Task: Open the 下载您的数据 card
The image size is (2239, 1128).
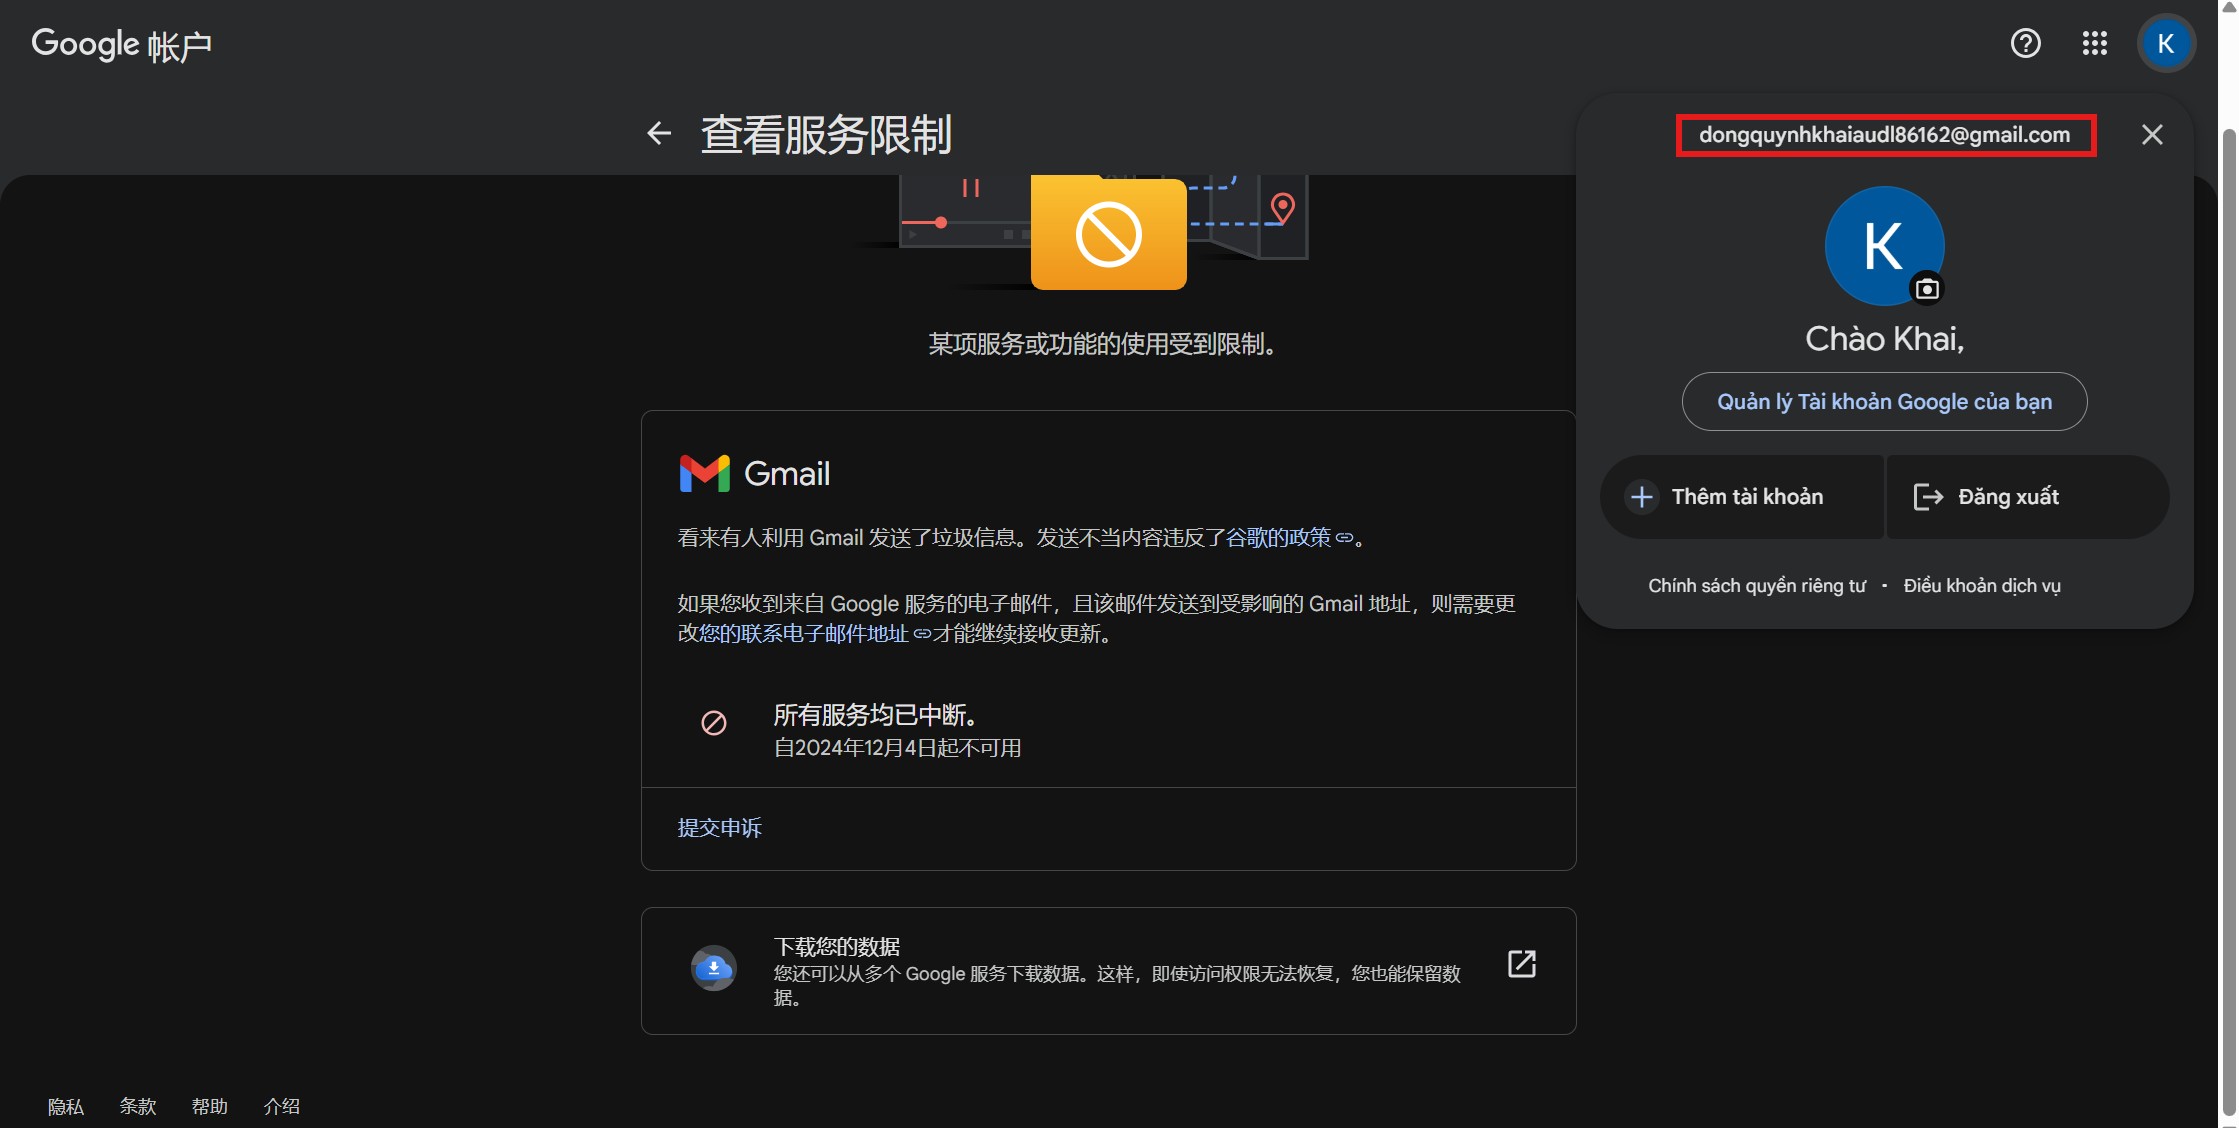Action: (1108, 971)
